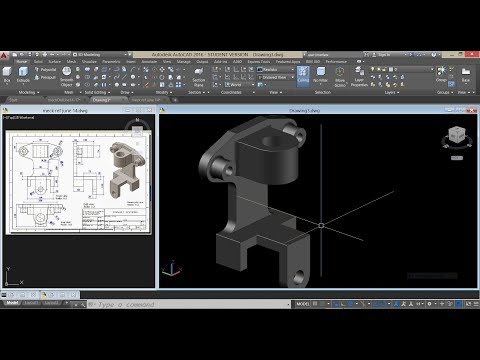Click the Smooth Object mesh tool
The width and height of the screenshot is (480, 360).
click(x=67, y=76)
